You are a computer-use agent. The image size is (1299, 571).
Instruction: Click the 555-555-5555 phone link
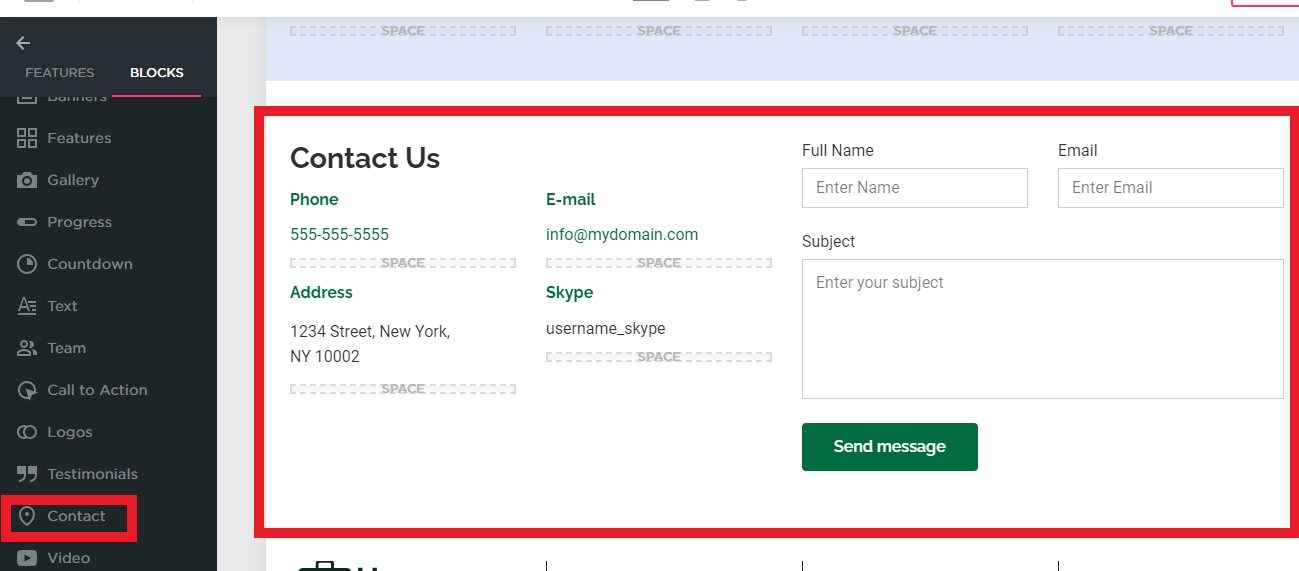(x=339, y=235)
